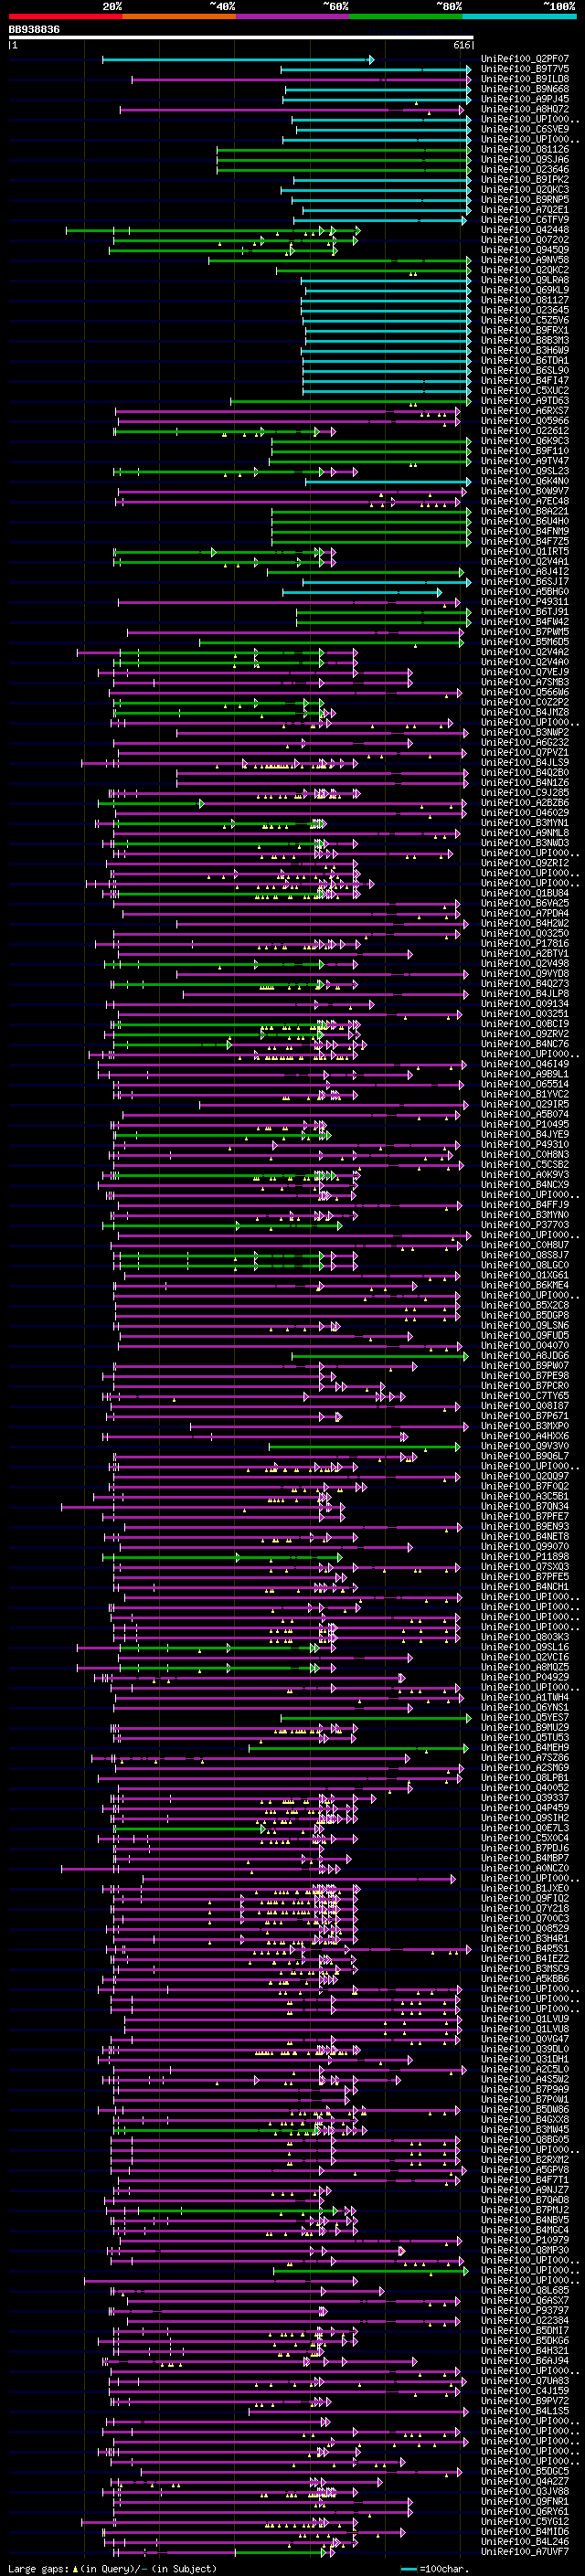This screenshot has width=585, height=2576.
Task: Select hit label UniRef100_B9IPK2
Action: pyautogui.click(x=525, y=180)
